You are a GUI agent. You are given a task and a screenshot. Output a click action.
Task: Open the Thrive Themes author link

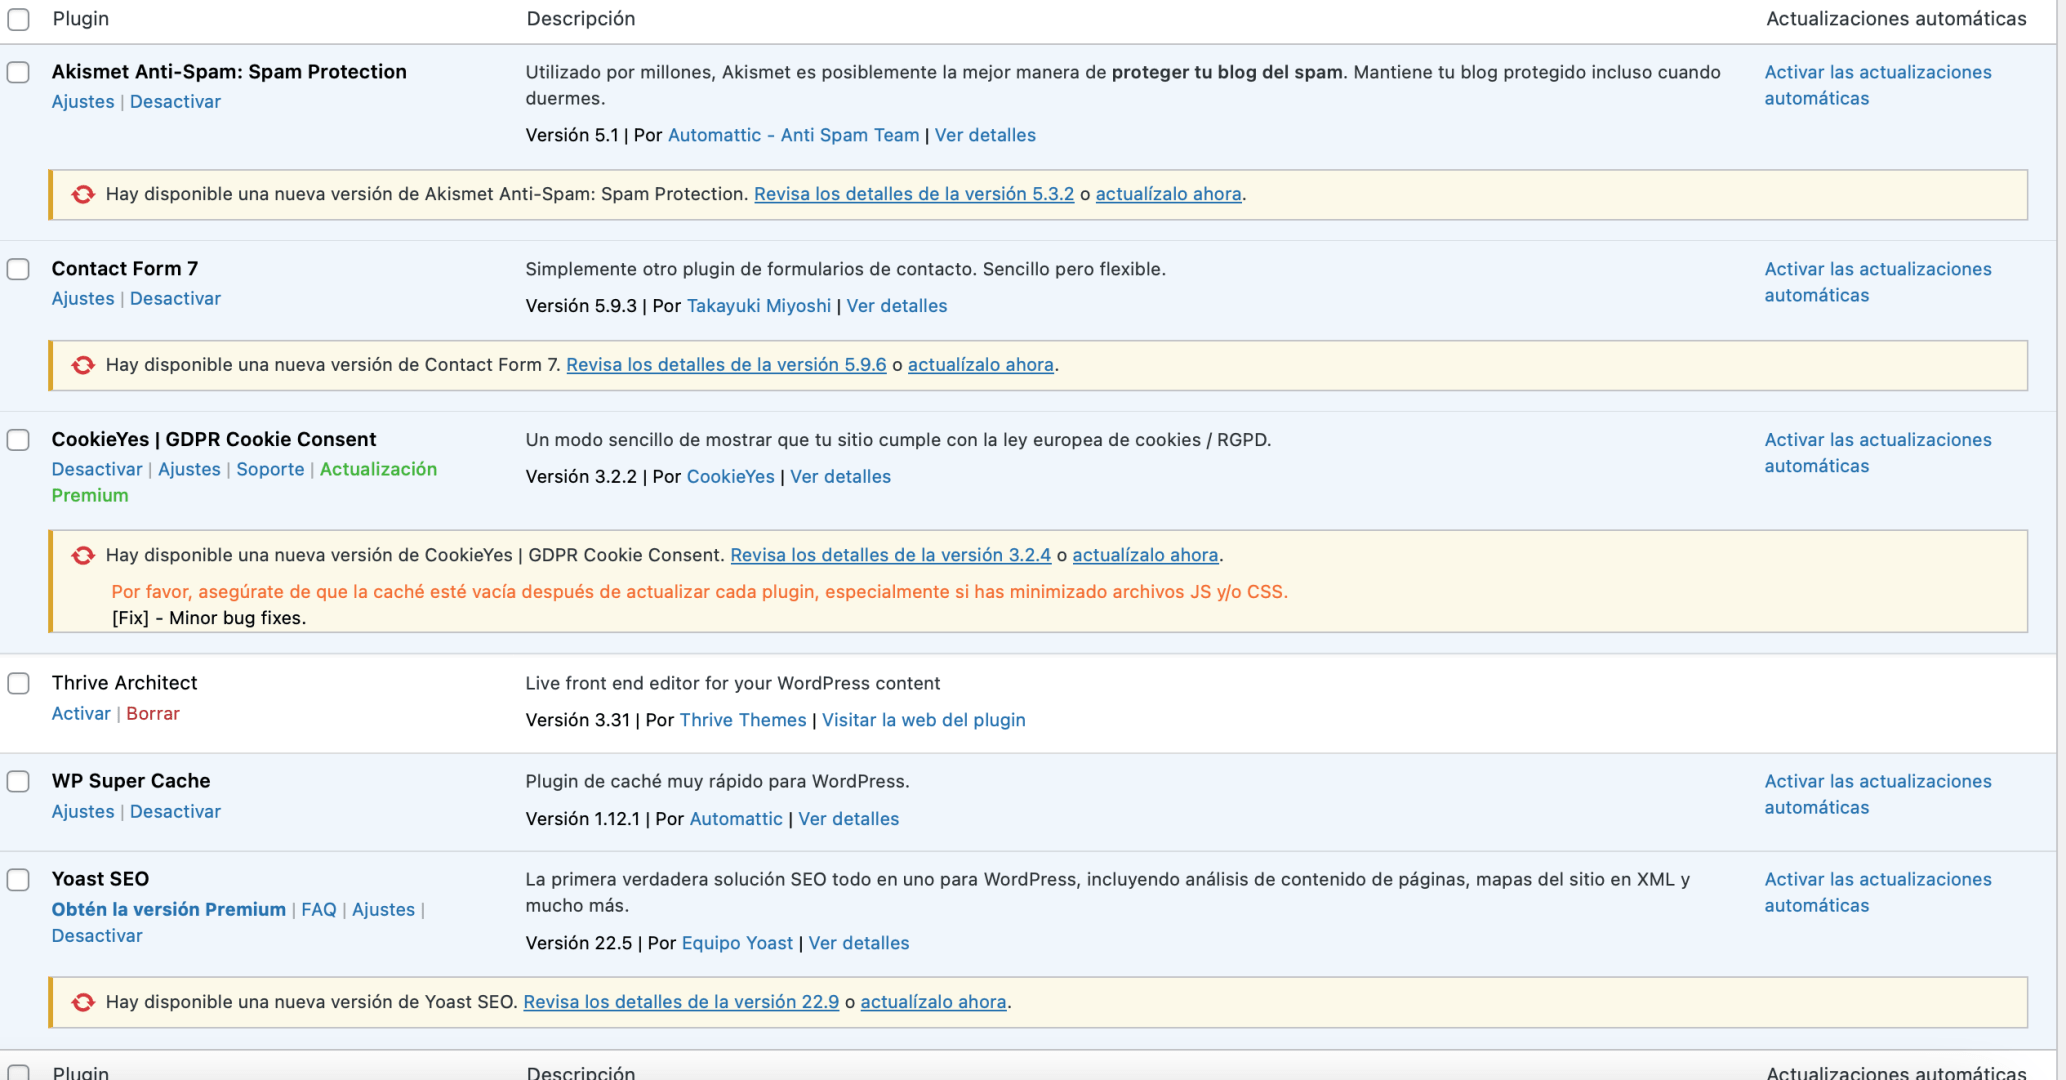click(x=743, y=720)
